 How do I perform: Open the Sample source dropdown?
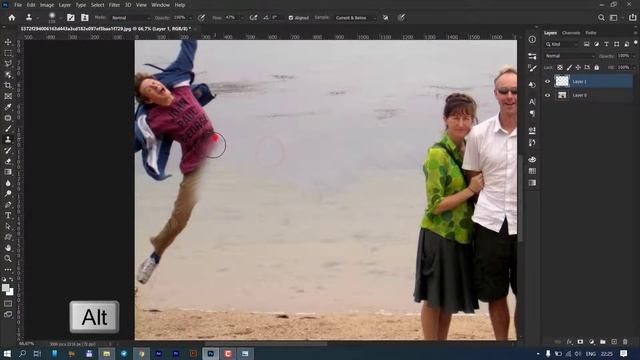(355, 18)
